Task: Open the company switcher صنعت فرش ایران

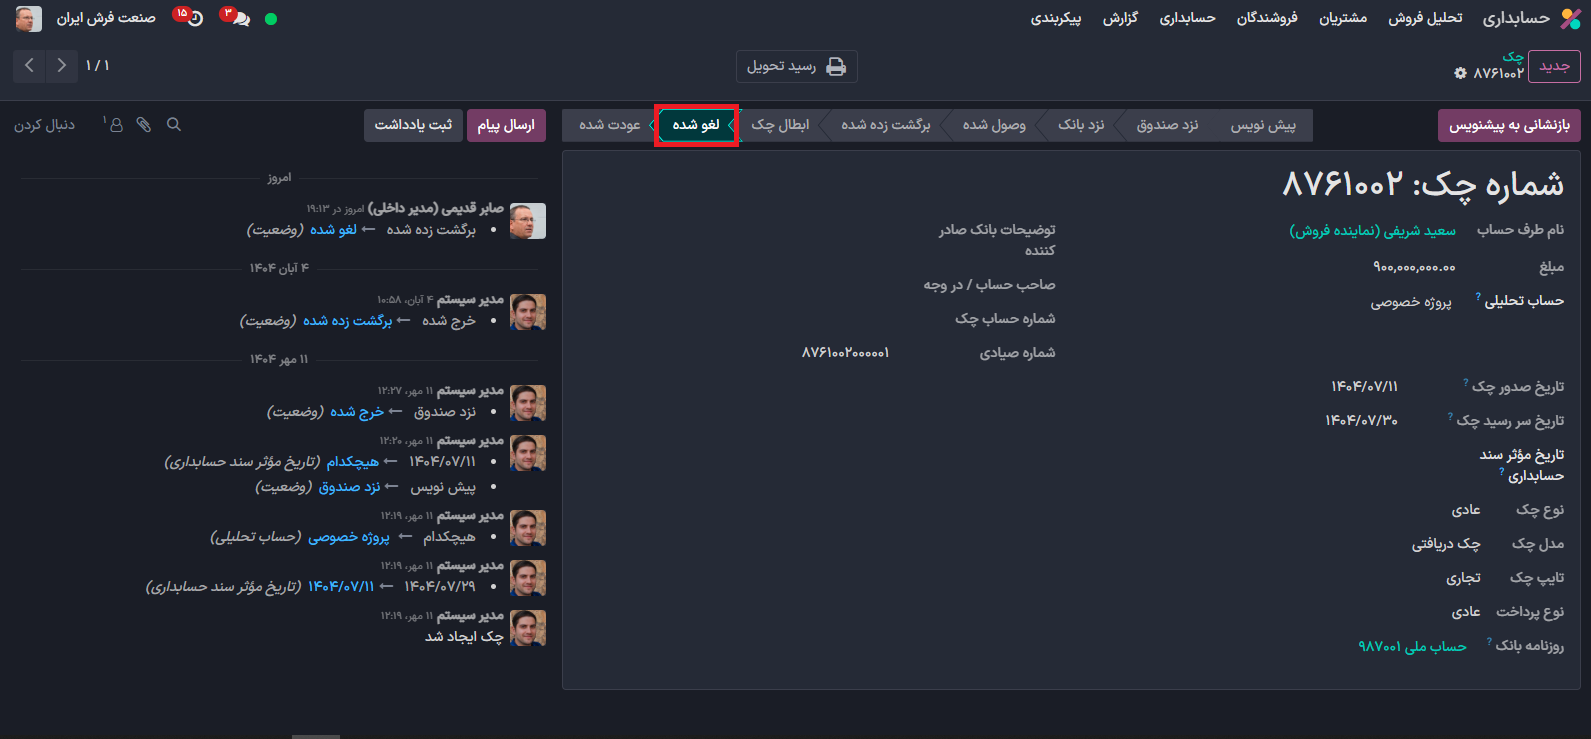Action: click(106, 18)
